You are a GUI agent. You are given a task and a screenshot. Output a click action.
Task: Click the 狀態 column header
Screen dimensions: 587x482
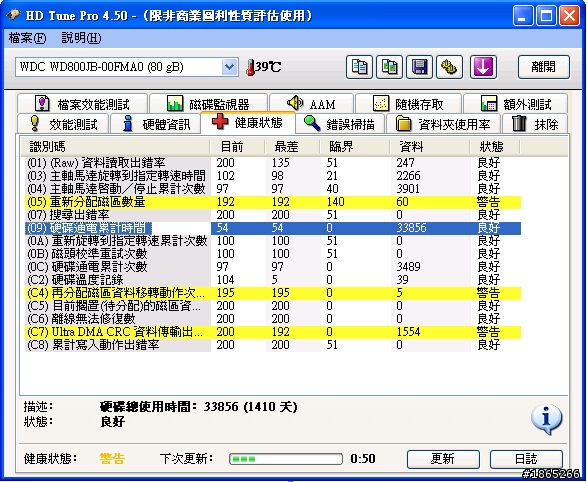(495, 146)
